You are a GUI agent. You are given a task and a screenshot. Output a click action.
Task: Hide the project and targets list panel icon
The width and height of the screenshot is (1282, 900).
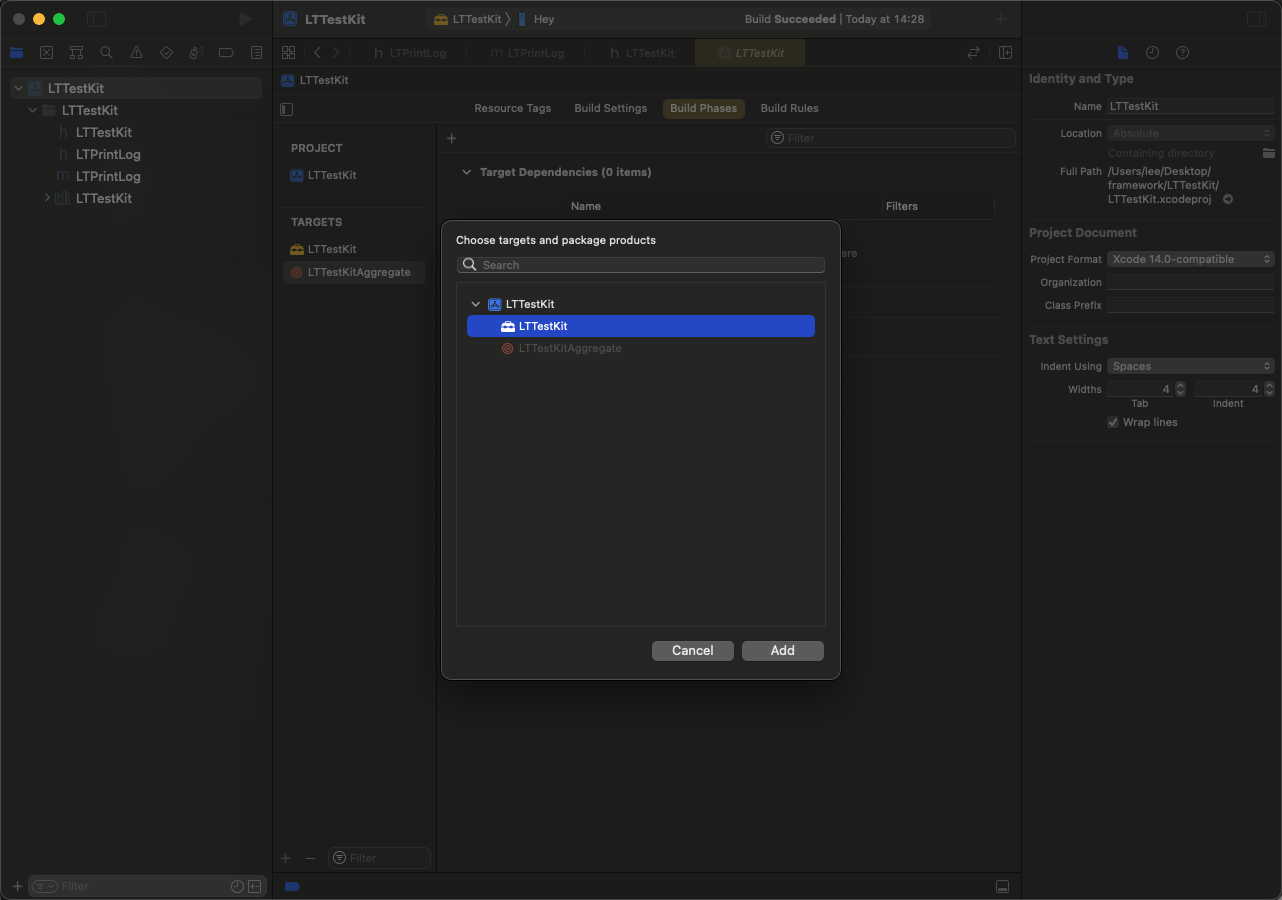(x=287, y=109)
